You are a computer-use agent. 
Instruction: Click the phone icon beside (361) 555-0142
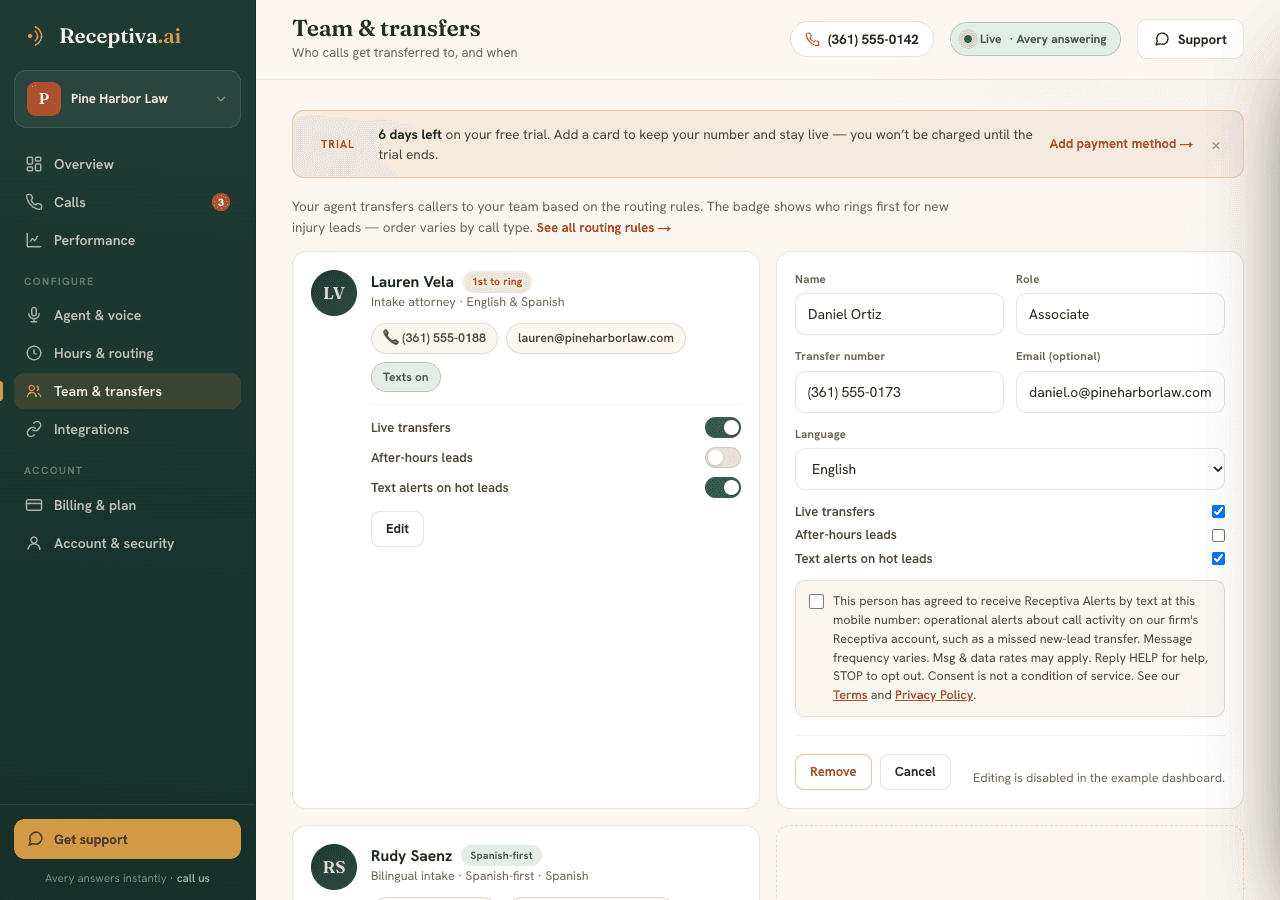click(812, 40)
